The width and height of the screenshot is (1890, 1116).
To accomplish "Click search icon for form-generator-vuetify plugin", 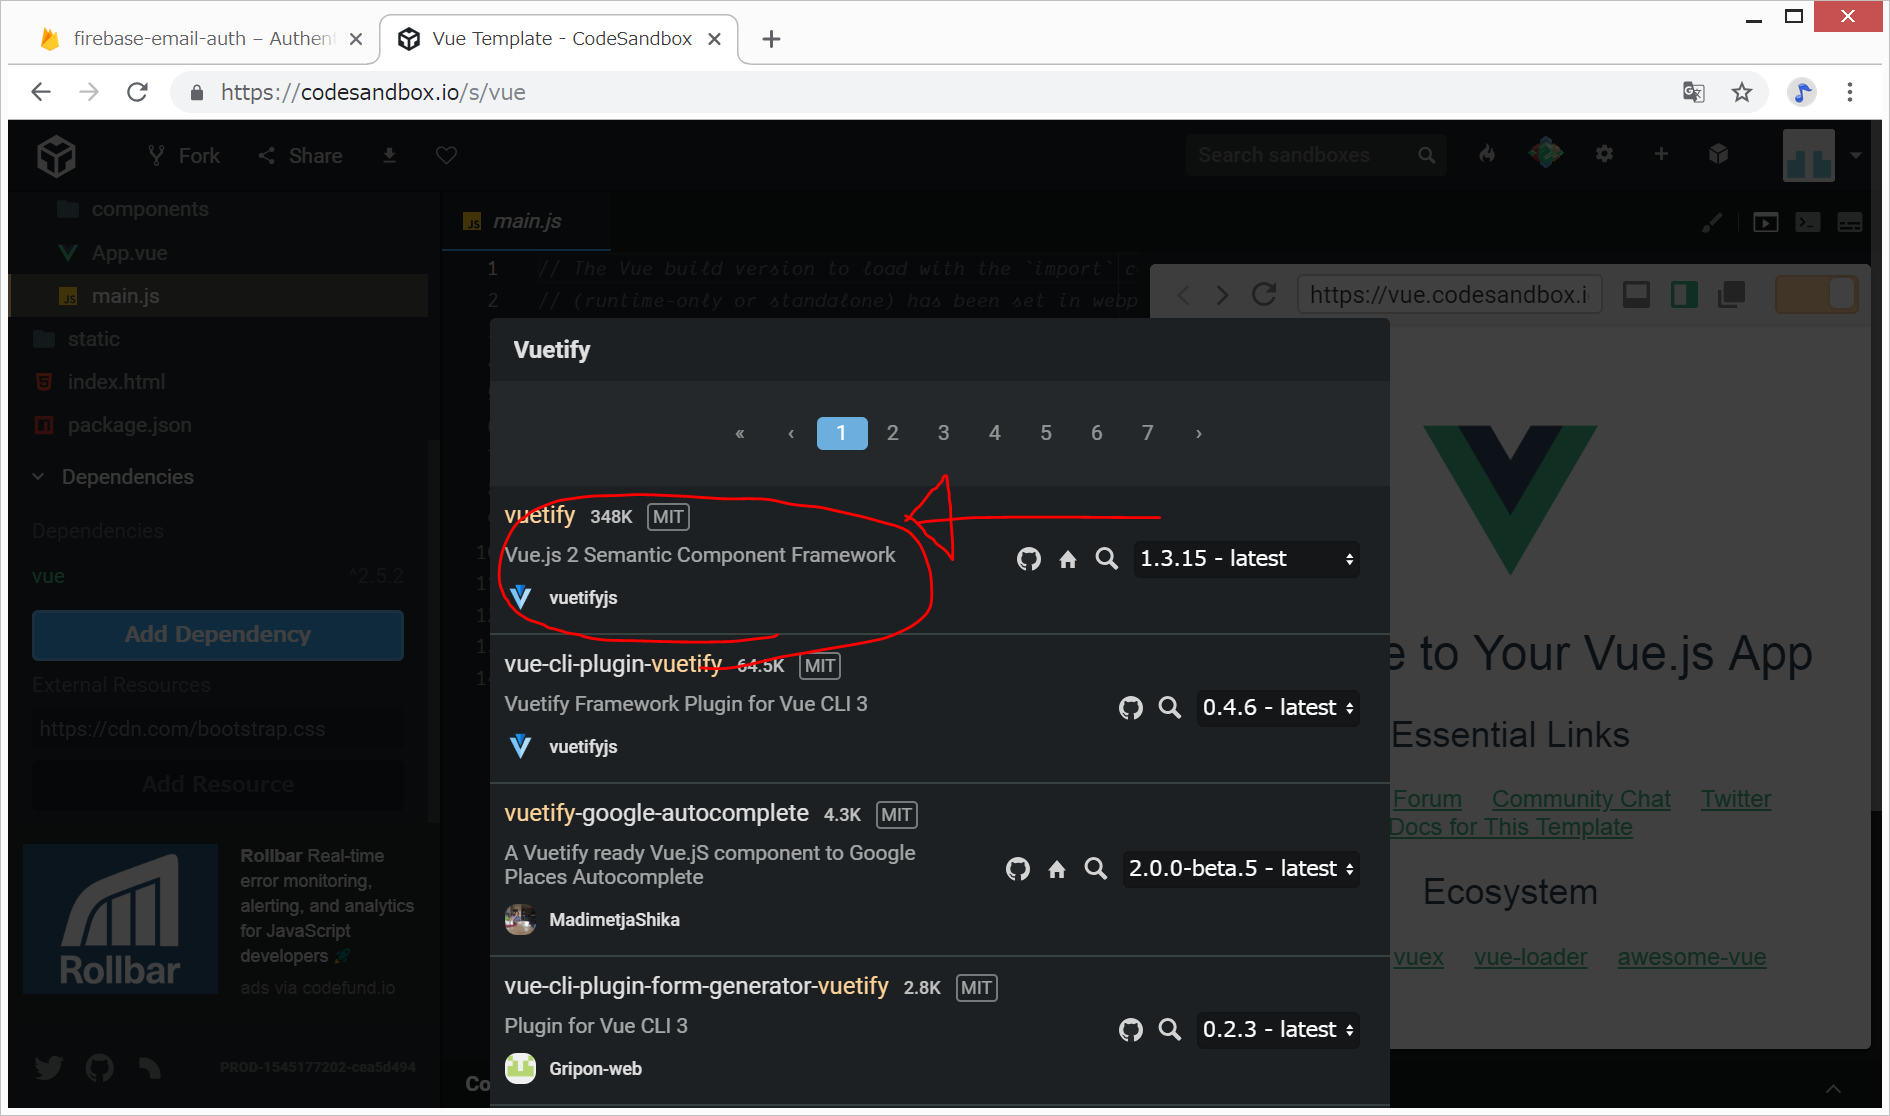I will tap(1169, 1030).
